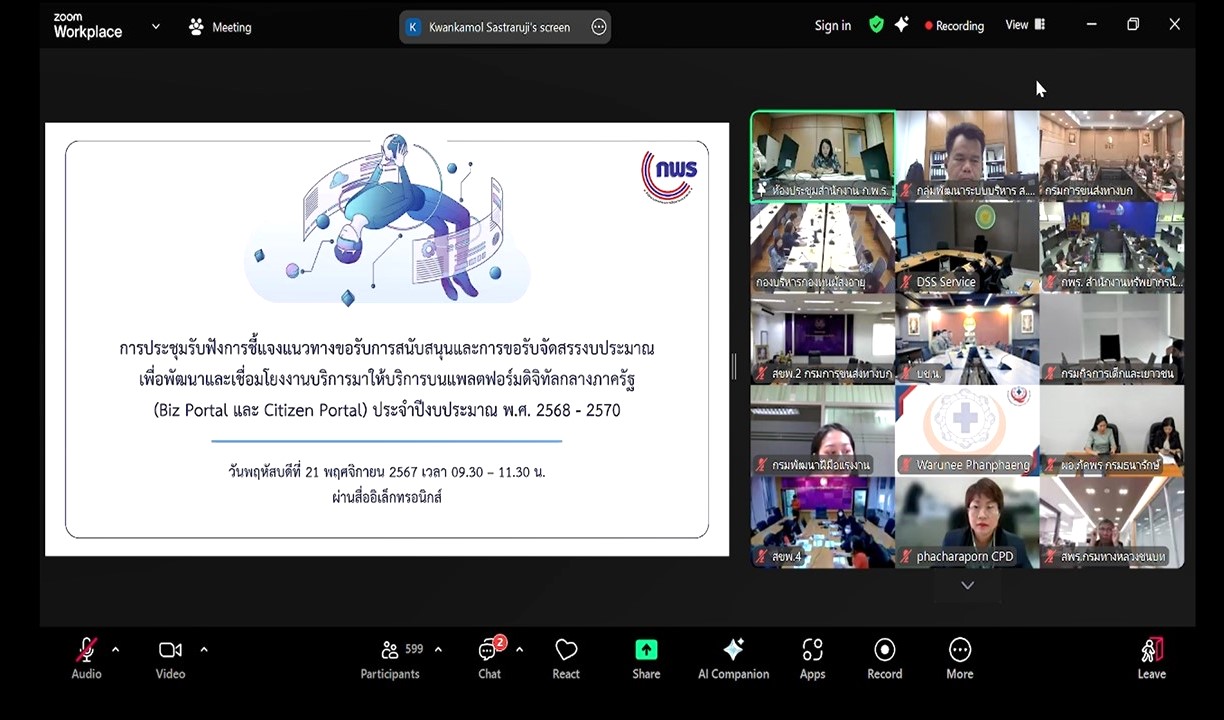Select the กรมการขนส่งทางบก participant video tile
The width and height of the screenshot is (1224, 720).
1112,156
